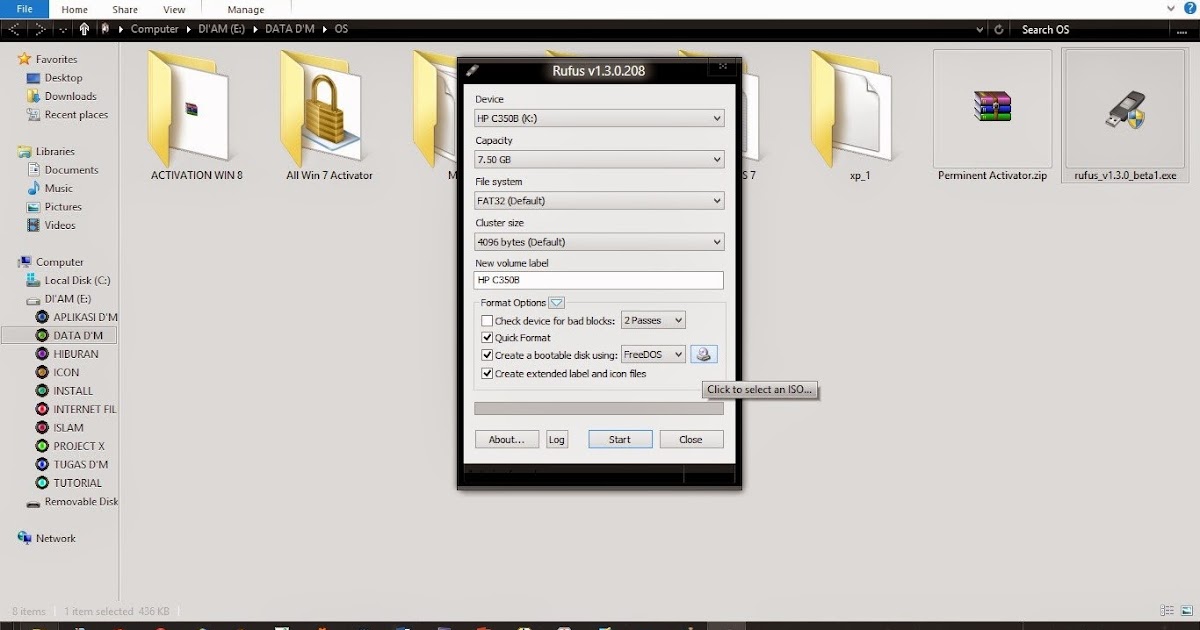Open the File system FAT32 dropdown

click(x=599, y=200)
